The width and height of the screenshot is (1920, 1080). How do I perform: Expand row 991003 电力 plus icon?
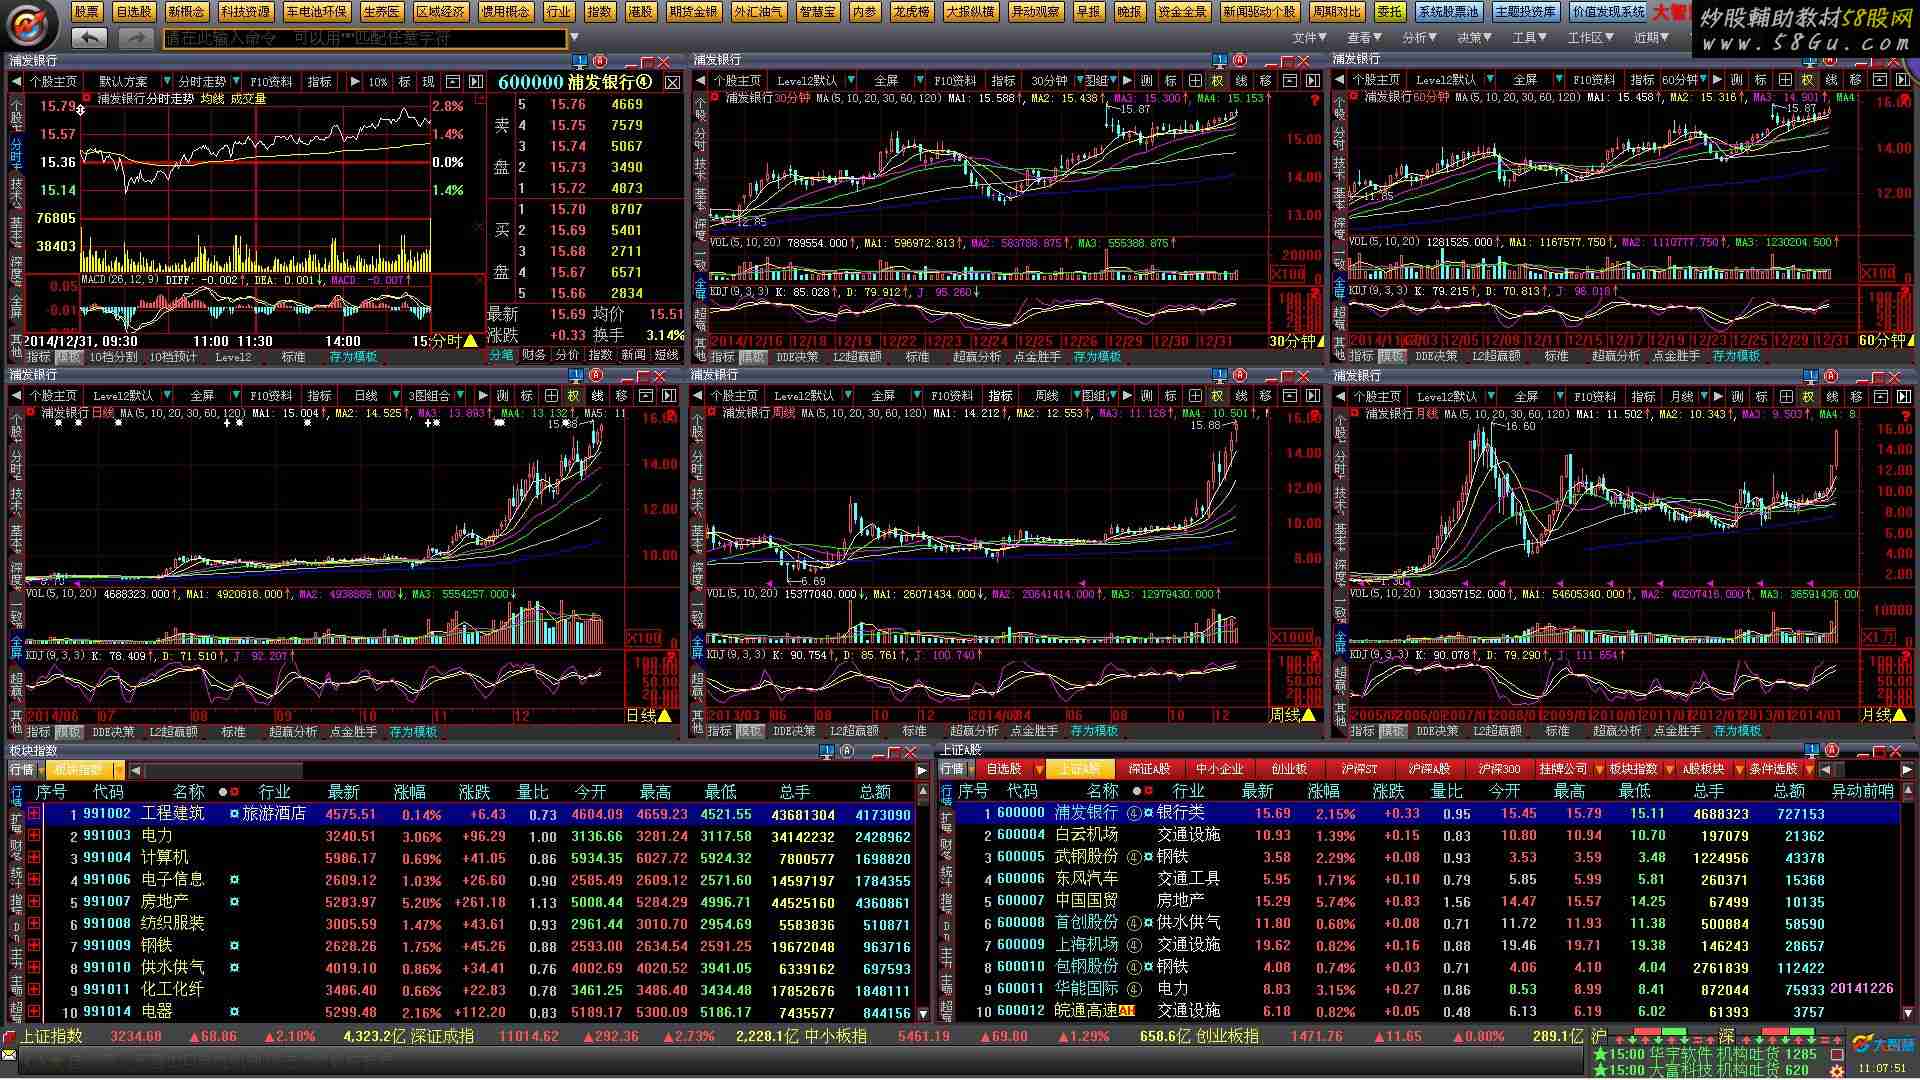coord(35,836)
